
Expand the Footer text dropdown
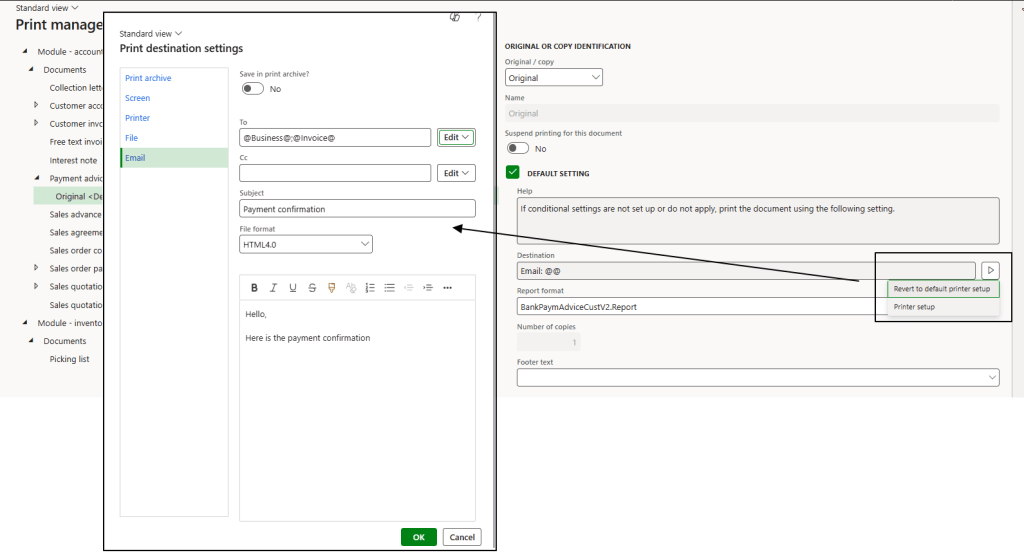[757, 377]
